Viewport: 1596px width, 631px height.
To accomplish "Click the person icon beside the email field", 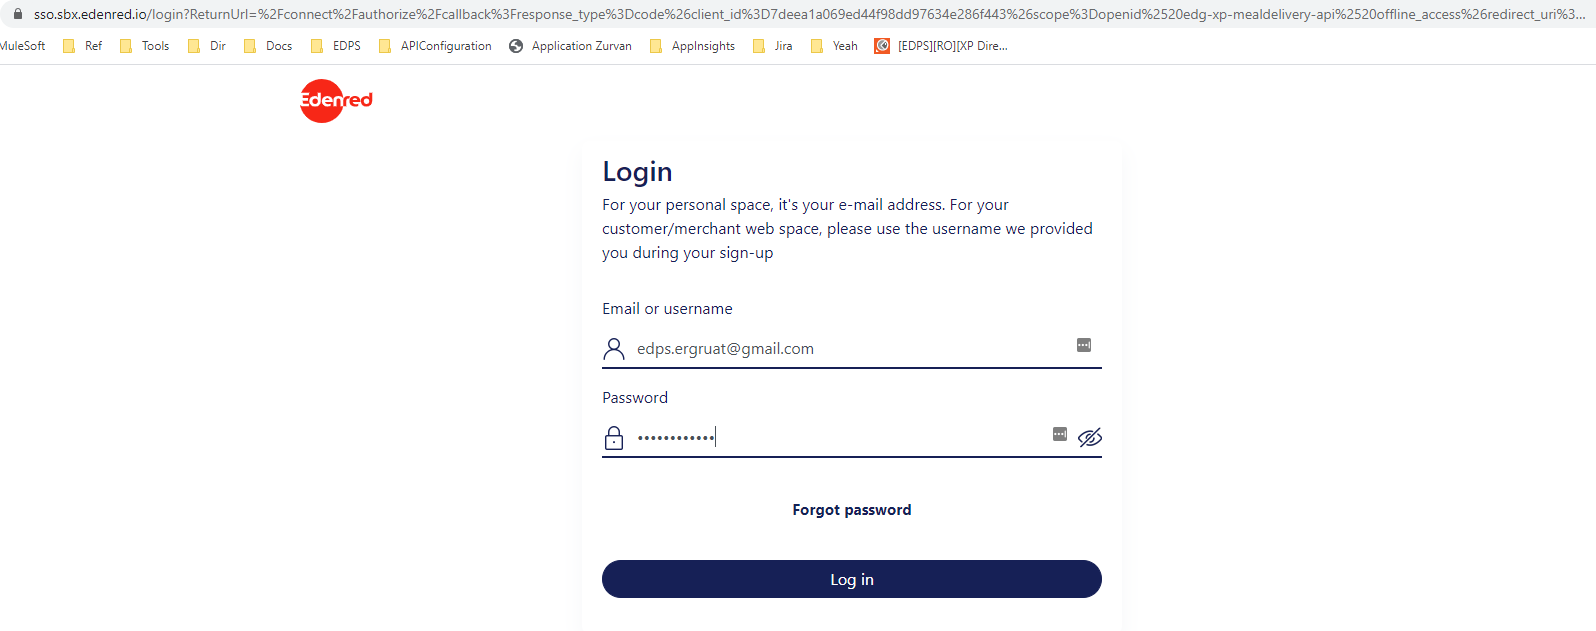I will [x=614, y=349].
